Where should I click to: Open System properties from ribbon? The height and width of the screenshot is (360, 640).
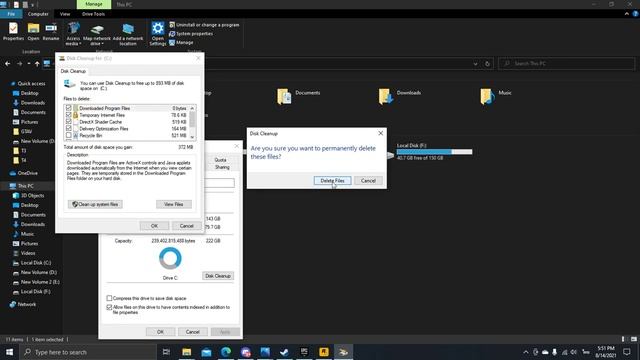pyautogui.click(x=191, y=34)
